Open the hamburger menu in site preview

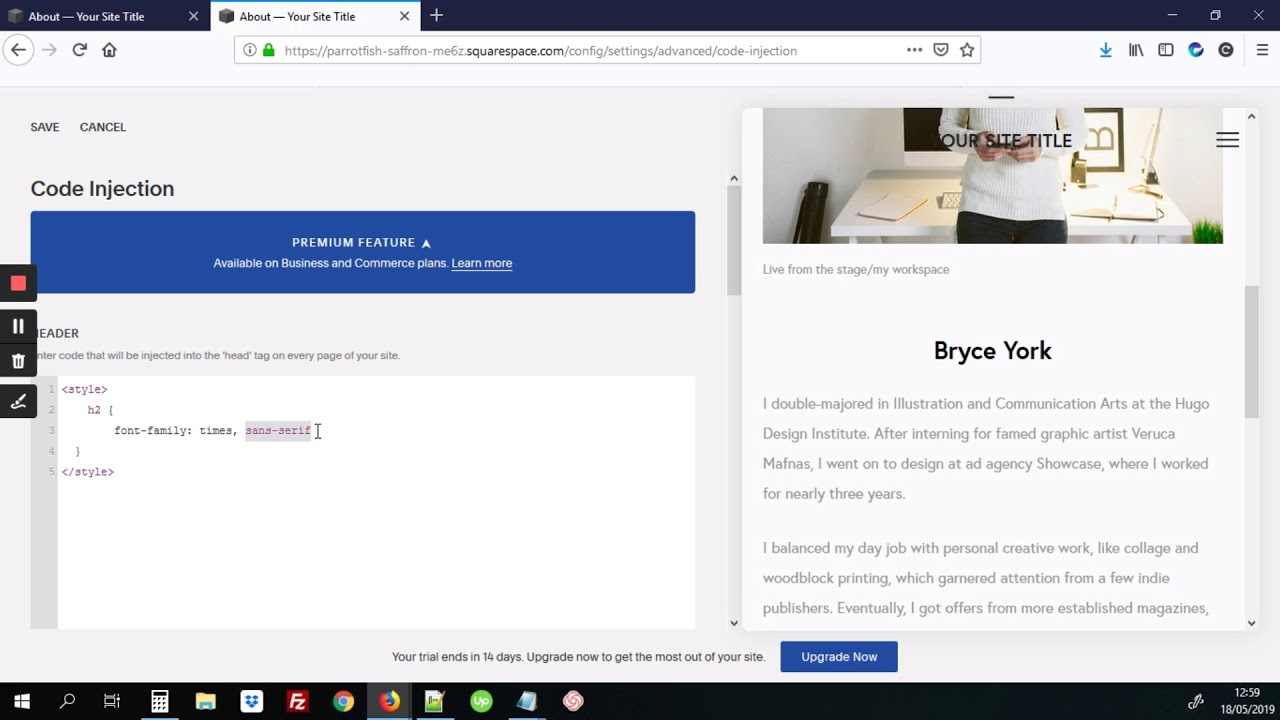coord(1227,140)
